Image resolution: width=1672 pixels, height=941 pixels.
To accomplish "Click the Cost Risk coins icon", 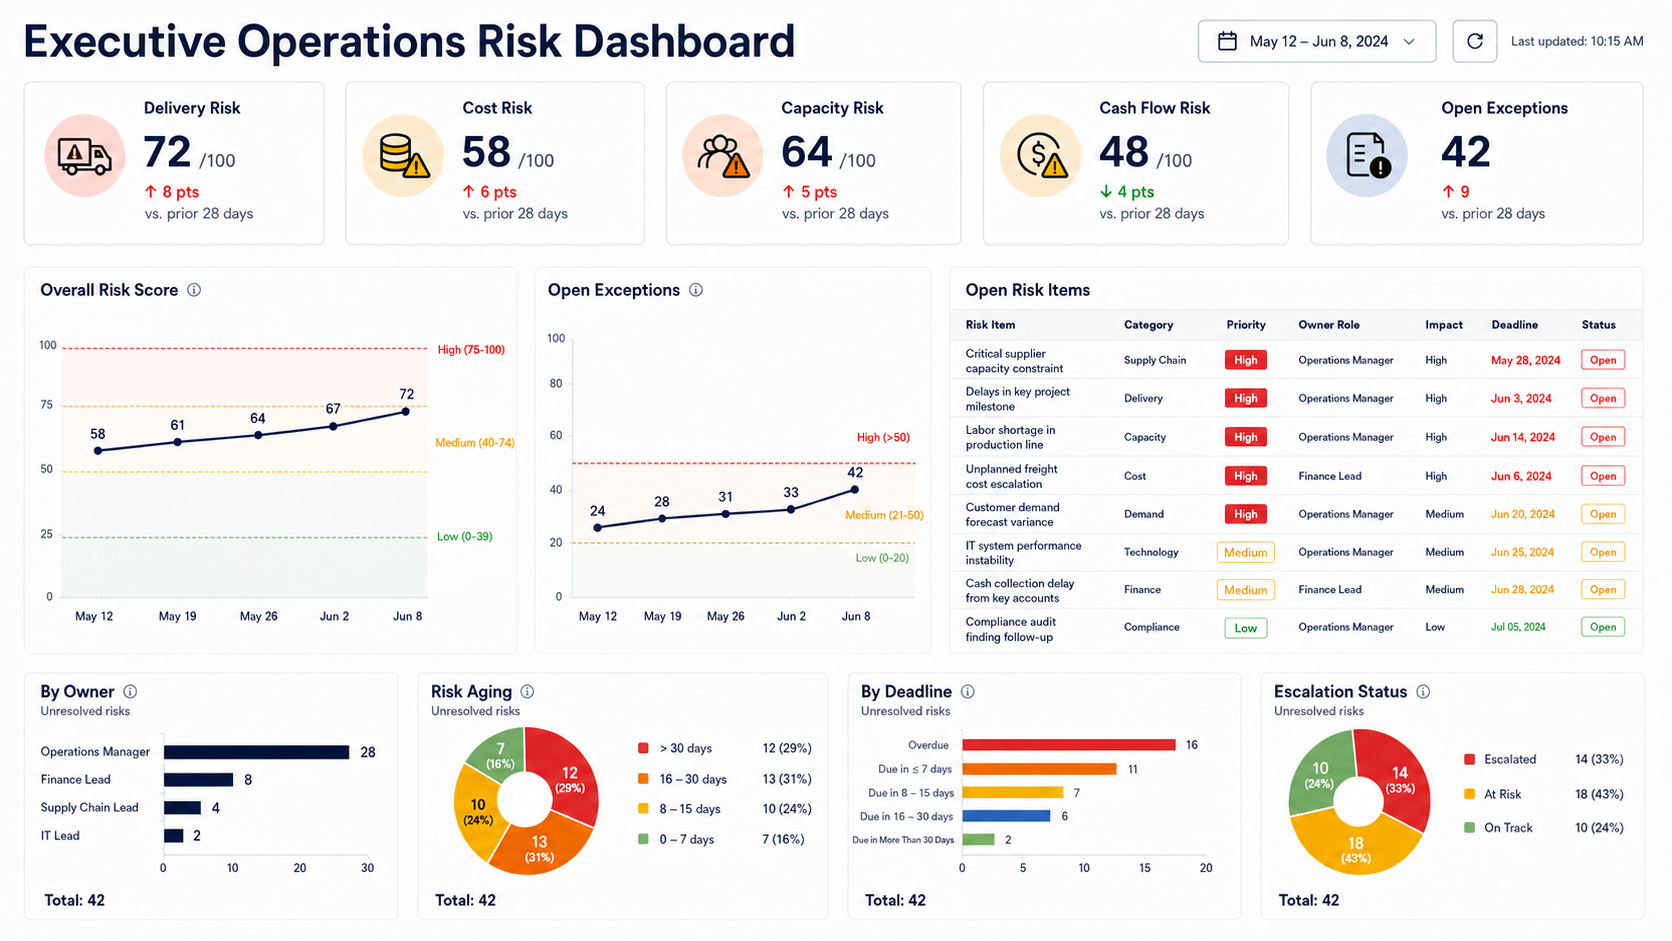I will 403,155.
